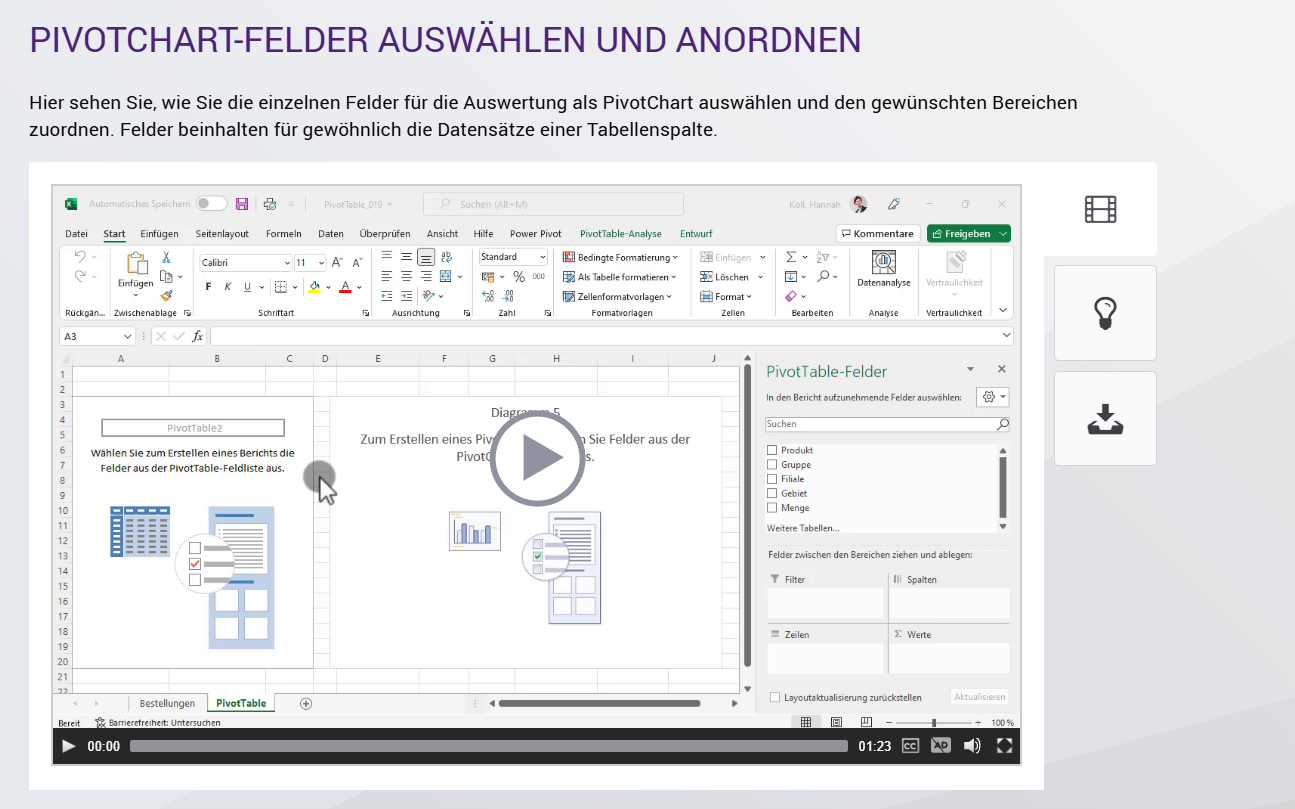
Task: Click the Name Box showing A3
Action: tap(97, 336)
